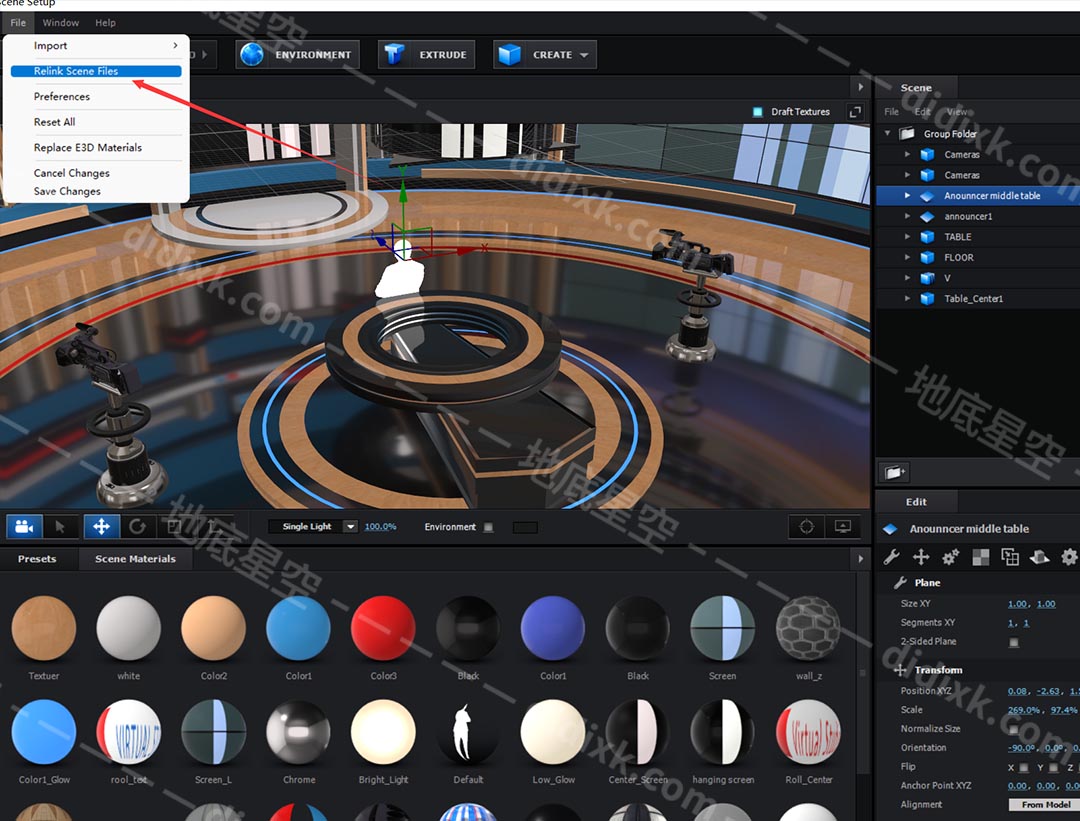Viewport: 1080px width, 821px height.
Task: Enable the 2-Sided Plane checkbox
Action: 1014,642
